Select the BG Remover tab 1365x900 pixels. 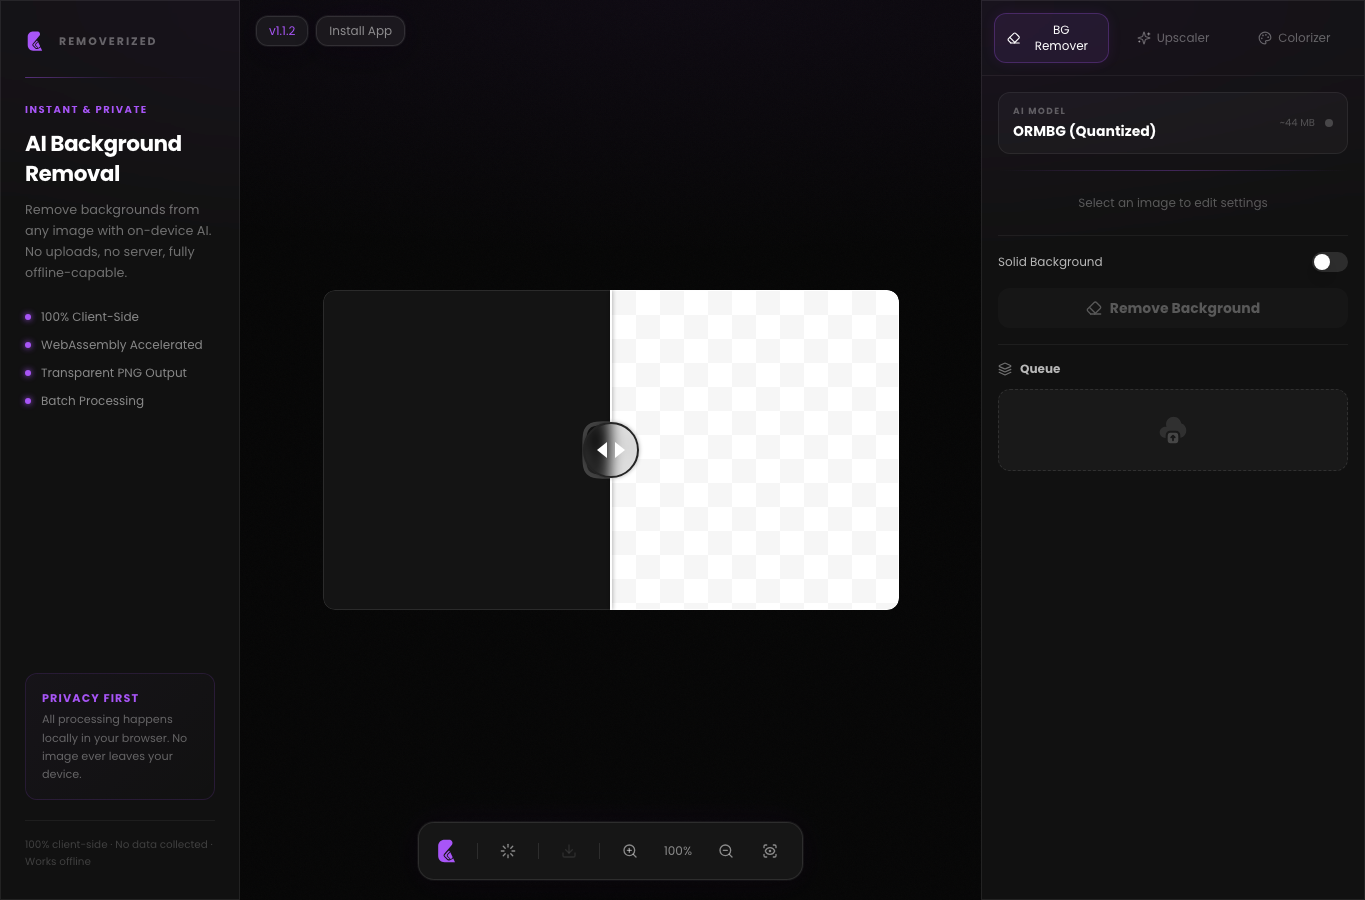click(x=1051, y=38)
